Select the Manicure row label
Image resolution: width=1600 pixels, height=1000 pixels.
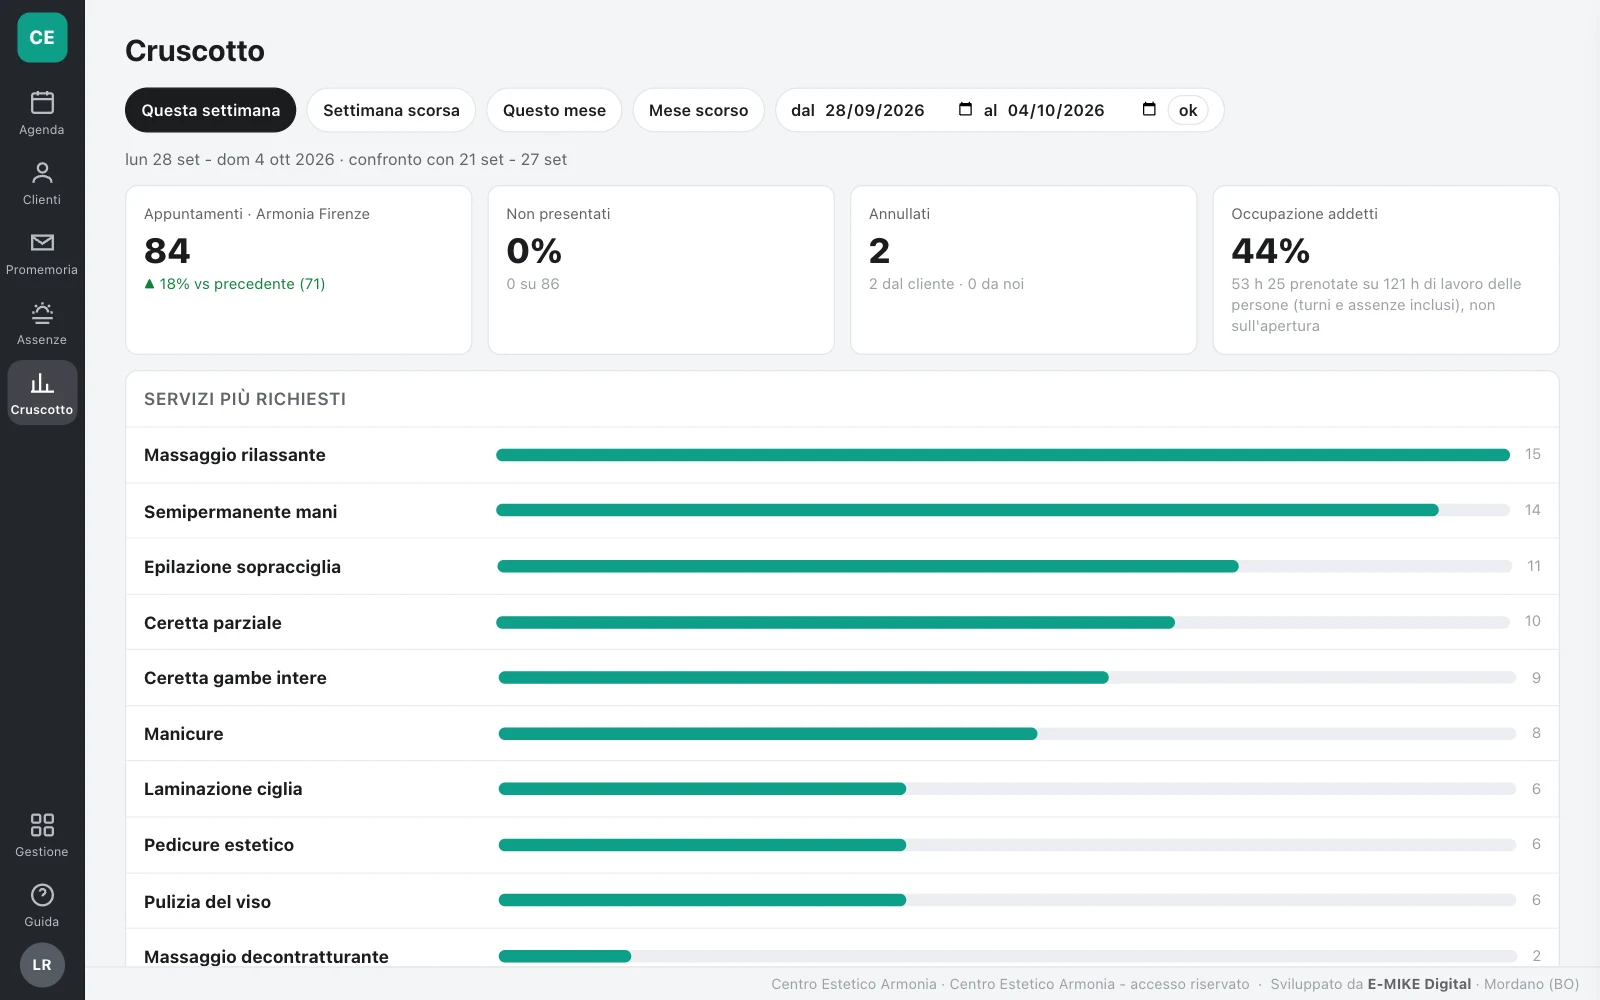tap(184, 734)
